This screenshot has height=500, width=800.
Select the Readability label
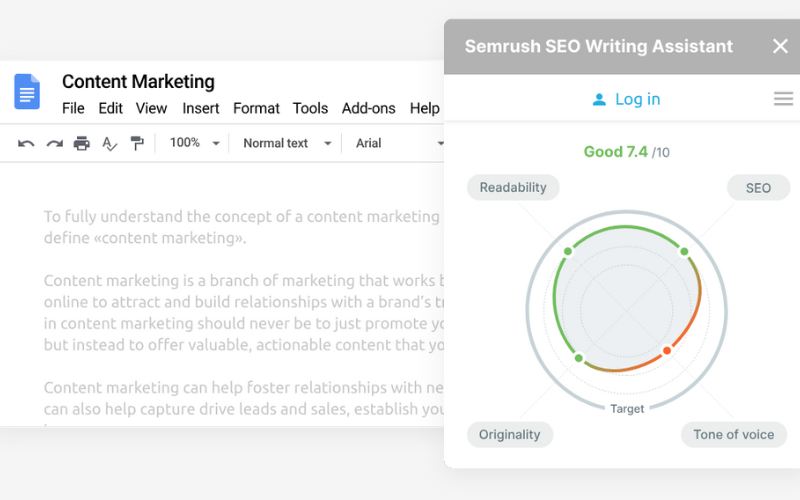(513, 187)
